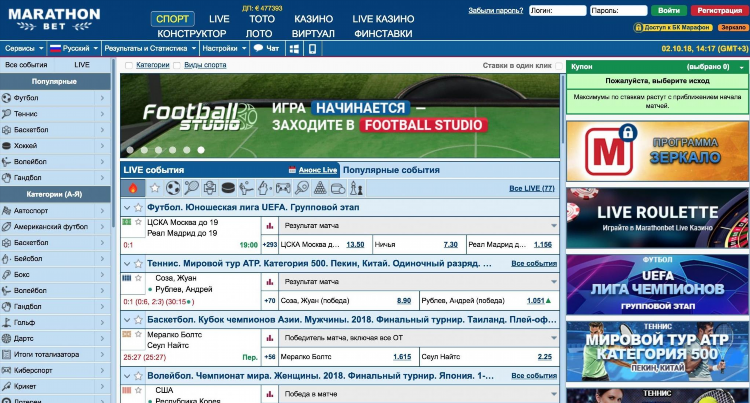The image size is (750, 403).
Task: Star the Соза, Жуан tennis match
Action: (138, 278)
